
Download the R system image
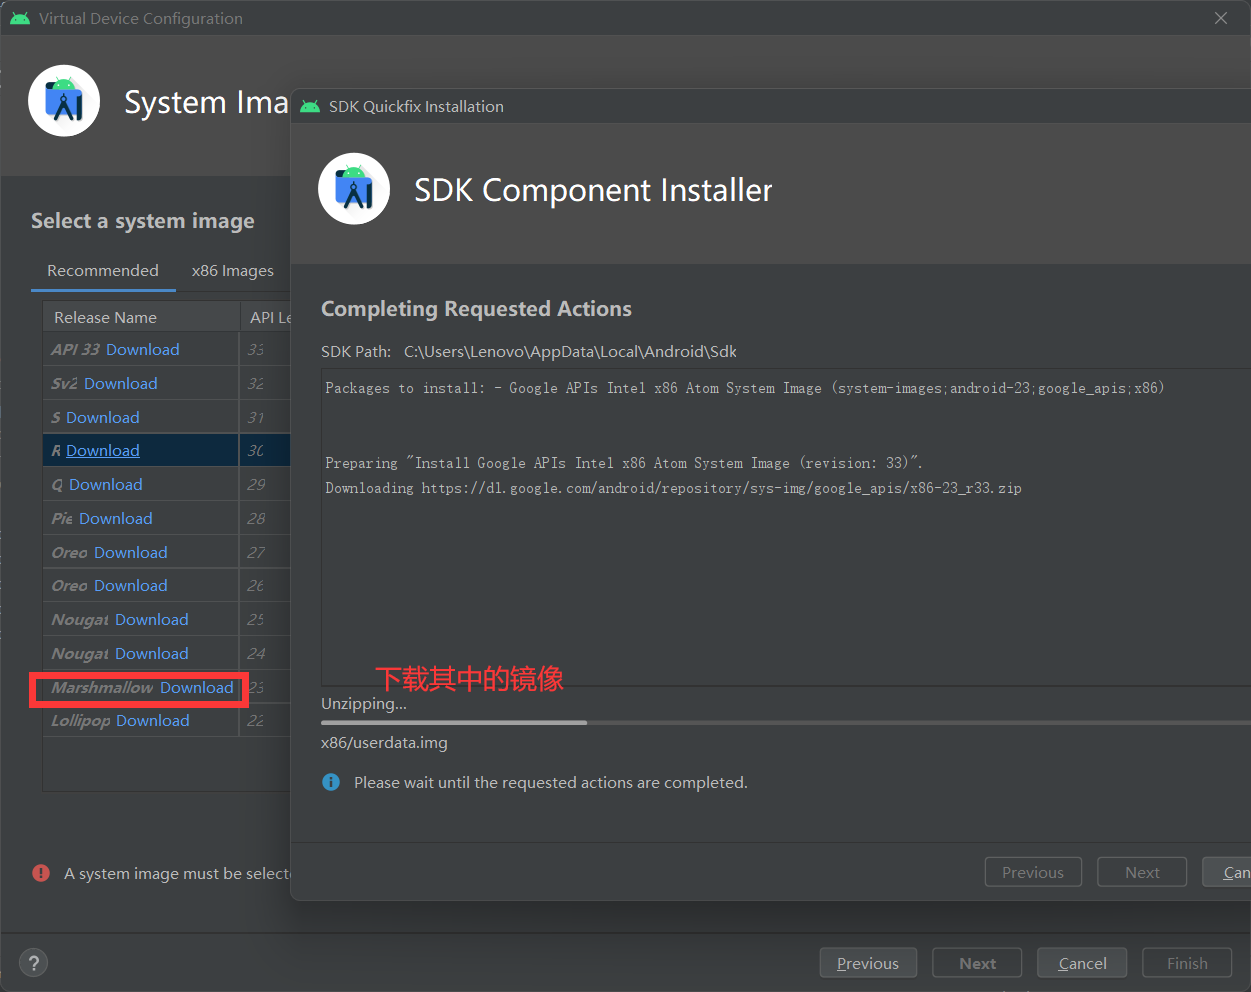click(103, 451)
